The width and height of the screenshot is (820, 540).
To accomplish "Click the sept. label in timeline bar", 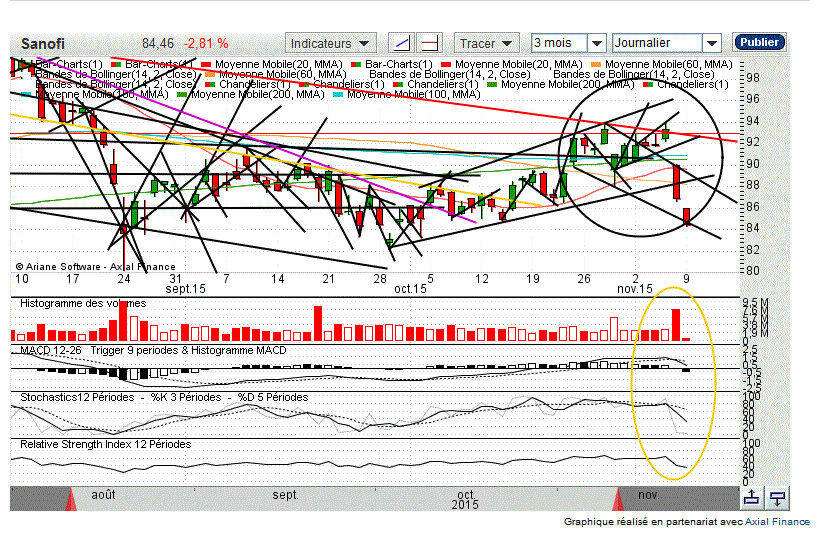I will 285,495.
